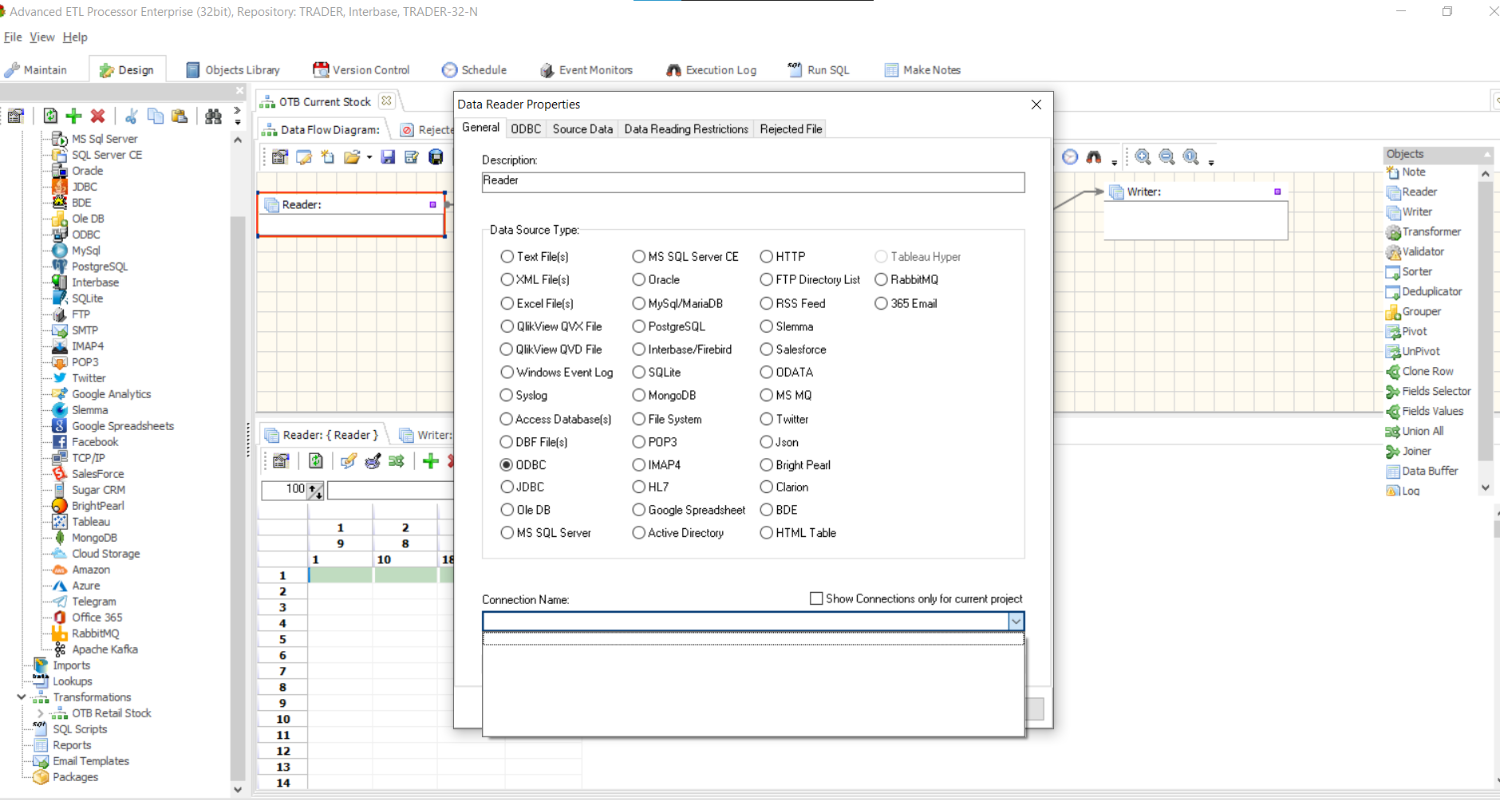The width and height of the screenshot is (1500, 800).
Task: Click the zoom out magnifier icon
Action: pyautogui.click(x=1166, y=157)
